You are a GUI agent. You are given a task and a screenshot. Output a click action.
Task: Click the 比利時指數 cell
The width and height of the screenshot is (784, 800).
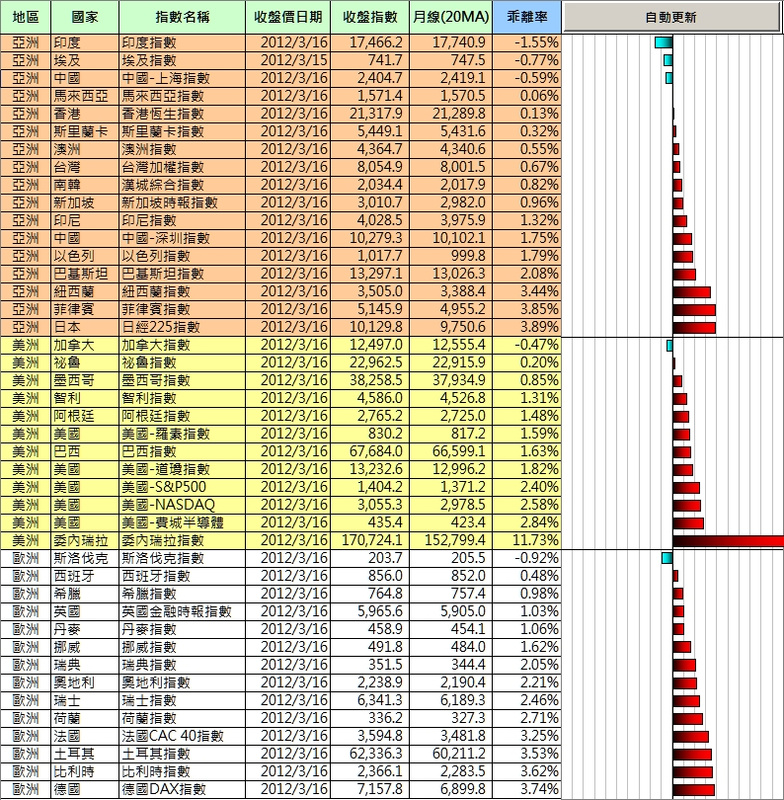(x=182, y=771)
